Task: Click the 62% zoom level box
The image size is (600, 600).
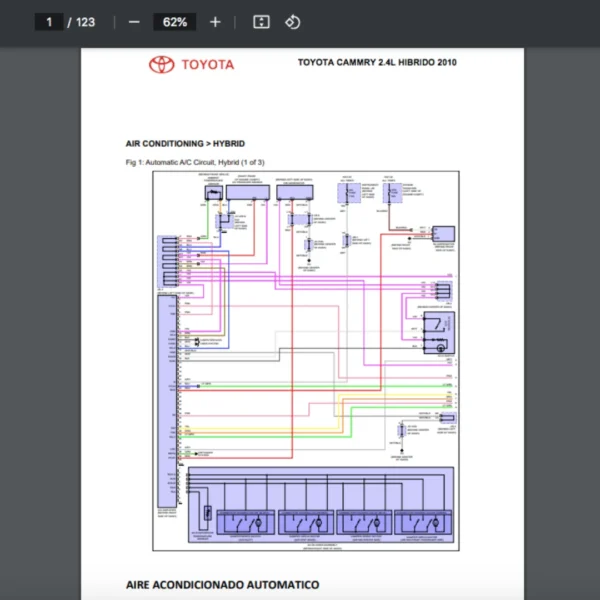Action: [174, 22]
